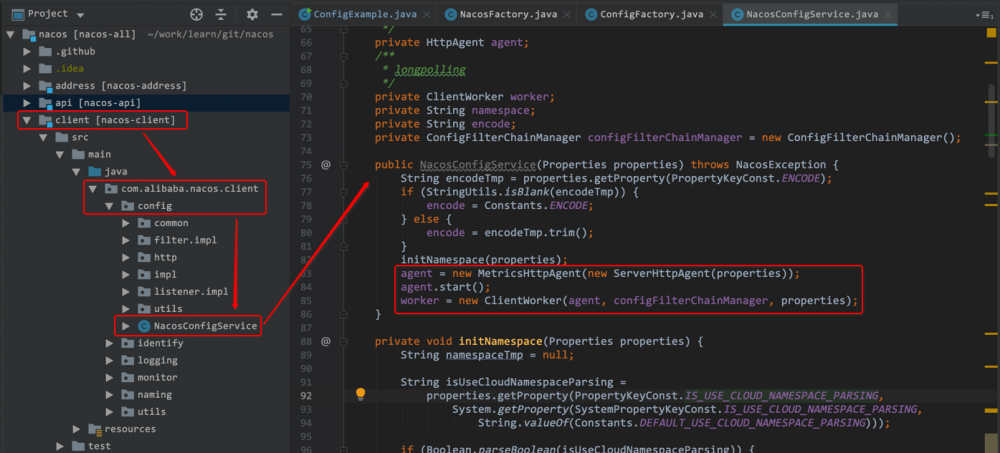Click String namespaceTmp = null; line
This screenshot has width=1000, height=453.
click(x=487, y=355)
